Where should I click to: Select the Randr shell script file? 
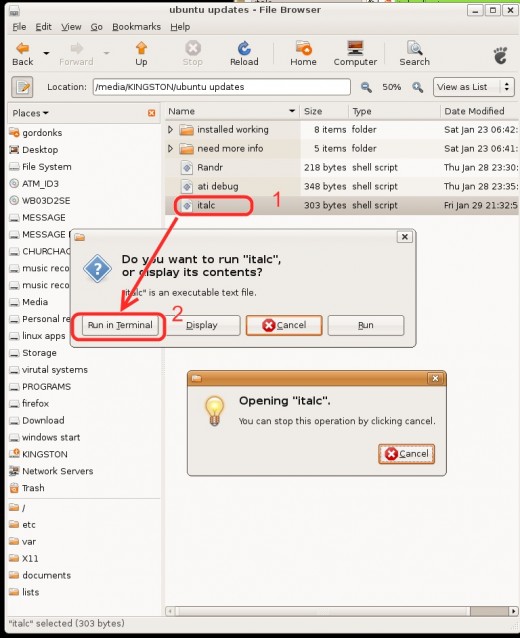click(210, 167)
